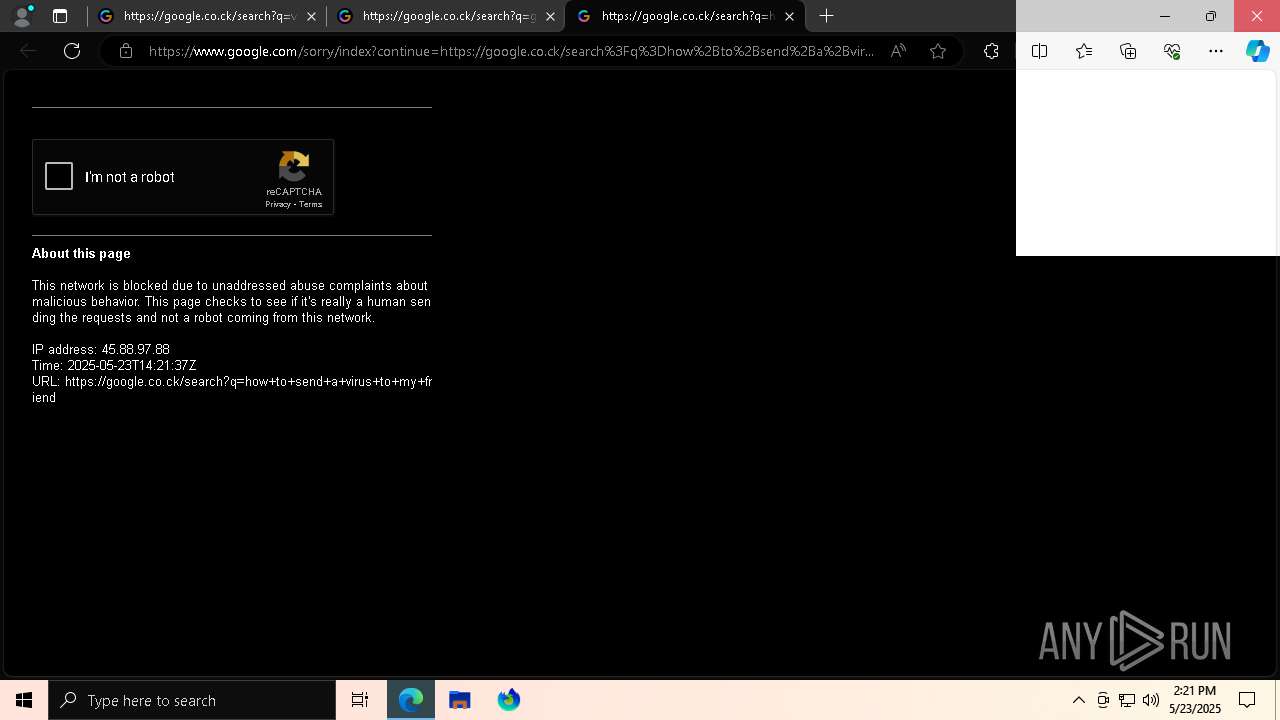This screenshot has width=1280, height=720.
Task: Open Settings and more menu
Action: 1216,51
